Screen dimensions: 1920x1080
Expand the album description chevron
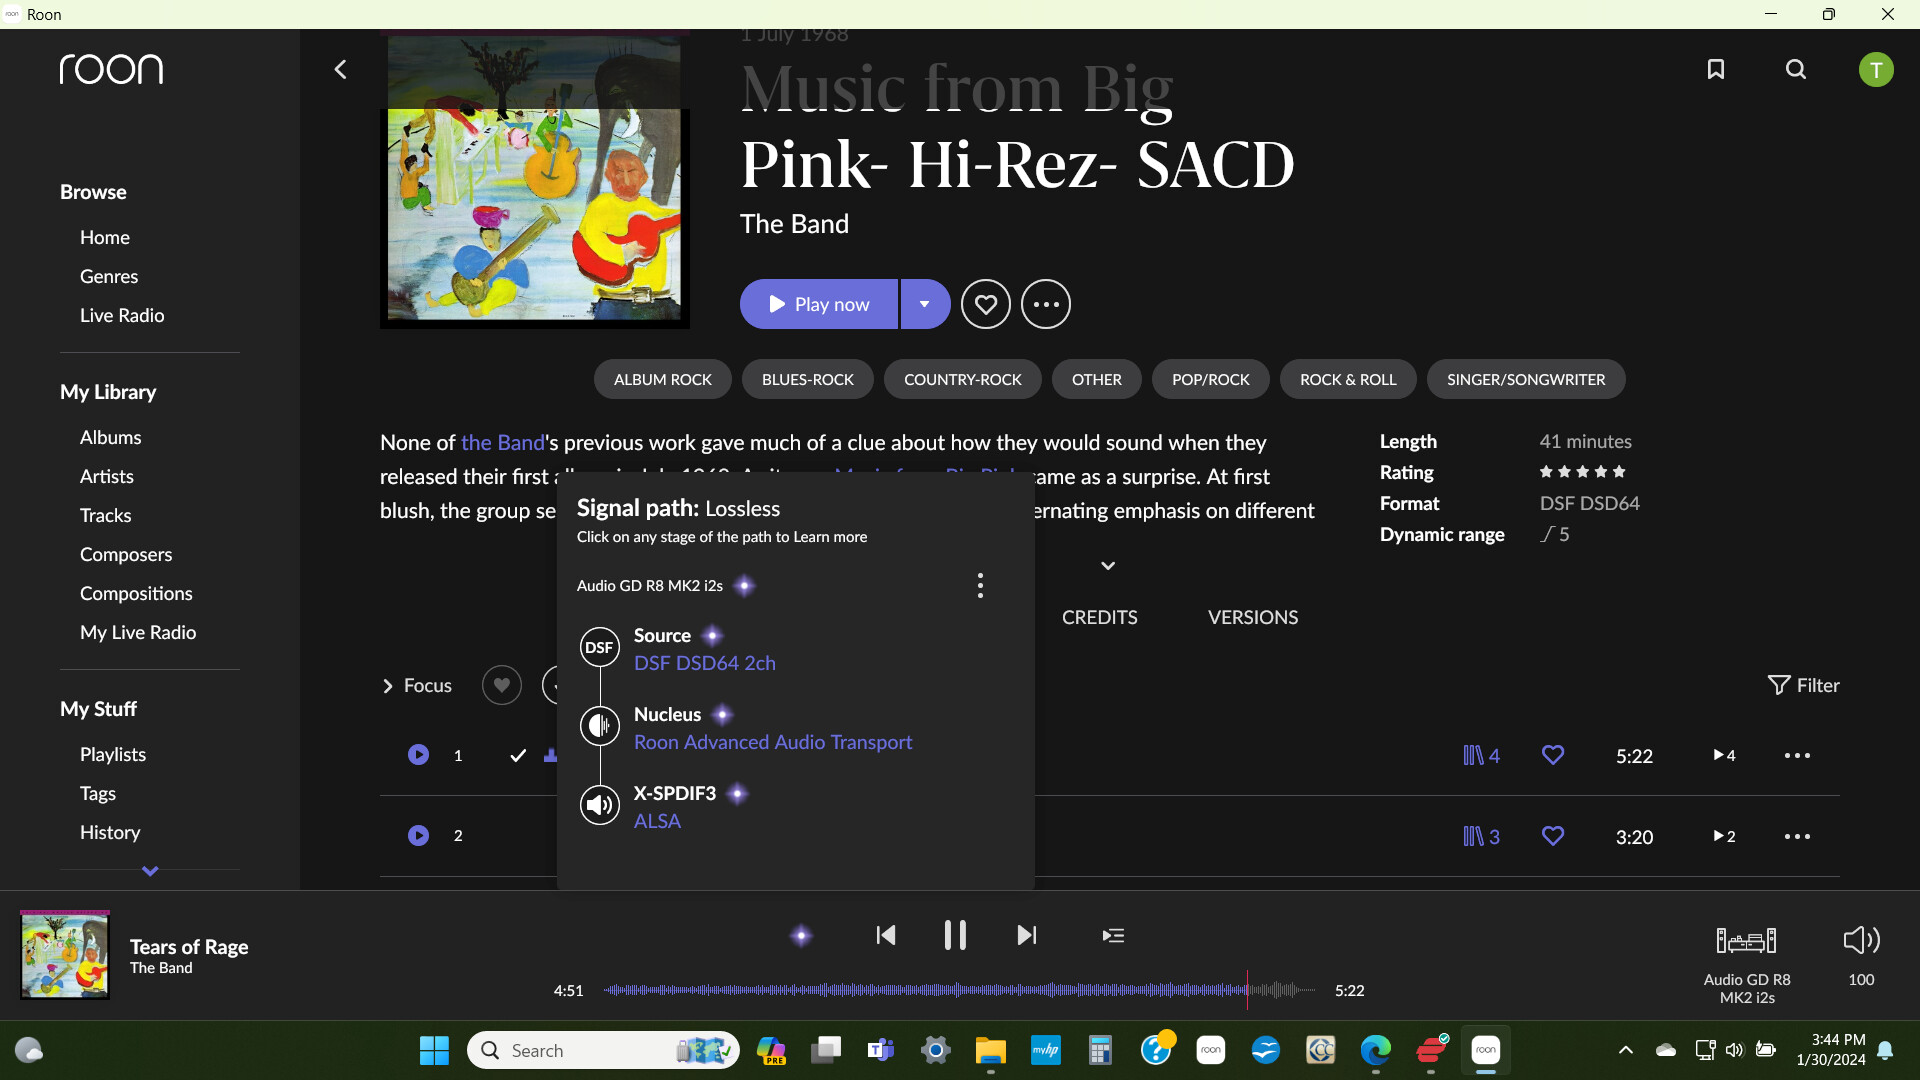click(1108, 566)
